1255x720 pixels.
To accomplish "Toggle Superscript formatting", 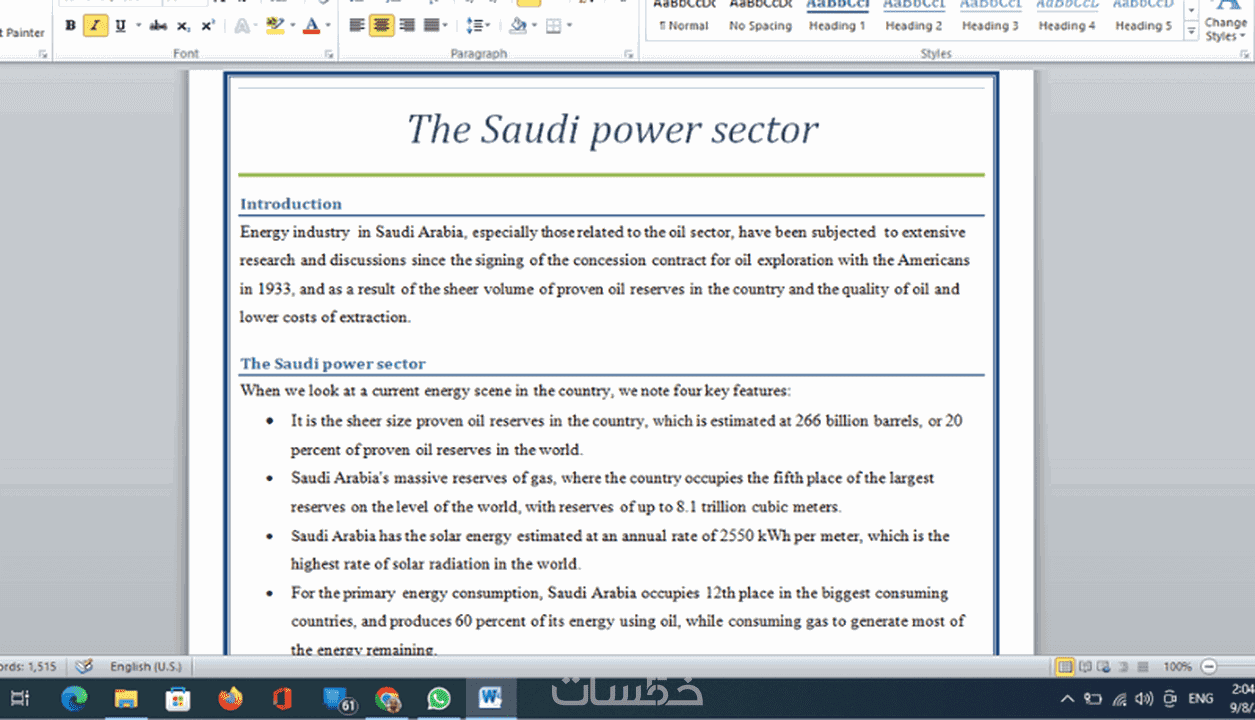I will tap(208, 26).
